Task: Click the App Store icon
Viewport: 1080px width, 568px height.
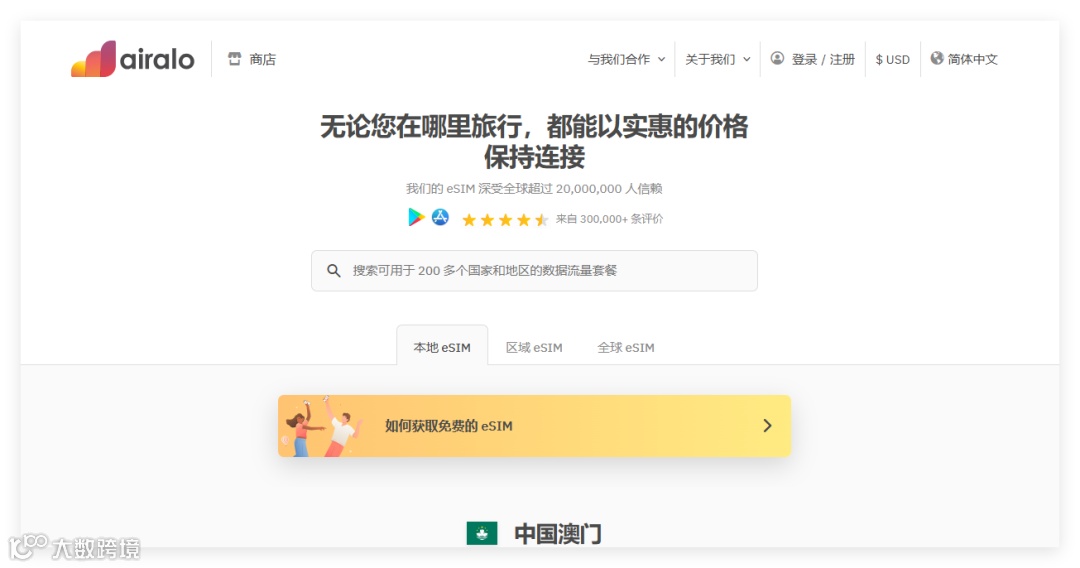Action: tap(440, 218)
